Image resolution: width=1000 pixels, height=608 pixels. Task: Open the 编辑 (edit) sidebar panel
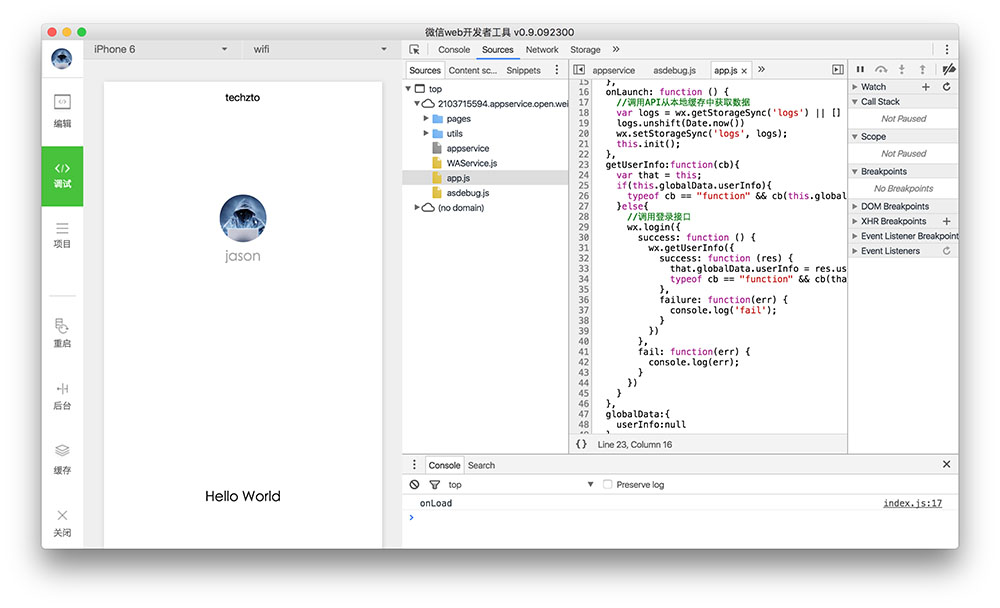click(x=62, y=111)
